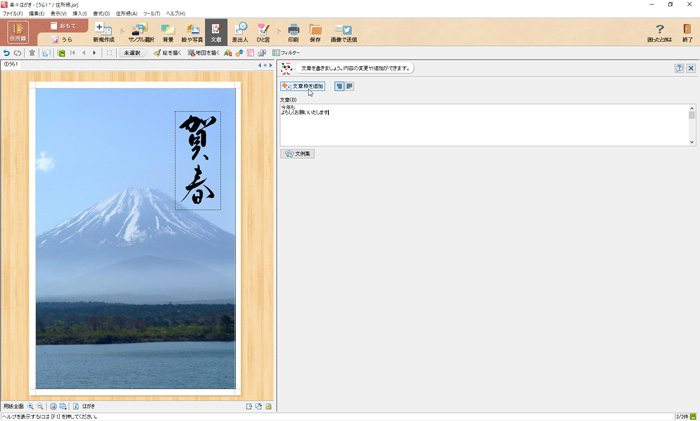Open the ツール tools menu
The width and height of the screenshot is (700, 421).
coord(151,13)
